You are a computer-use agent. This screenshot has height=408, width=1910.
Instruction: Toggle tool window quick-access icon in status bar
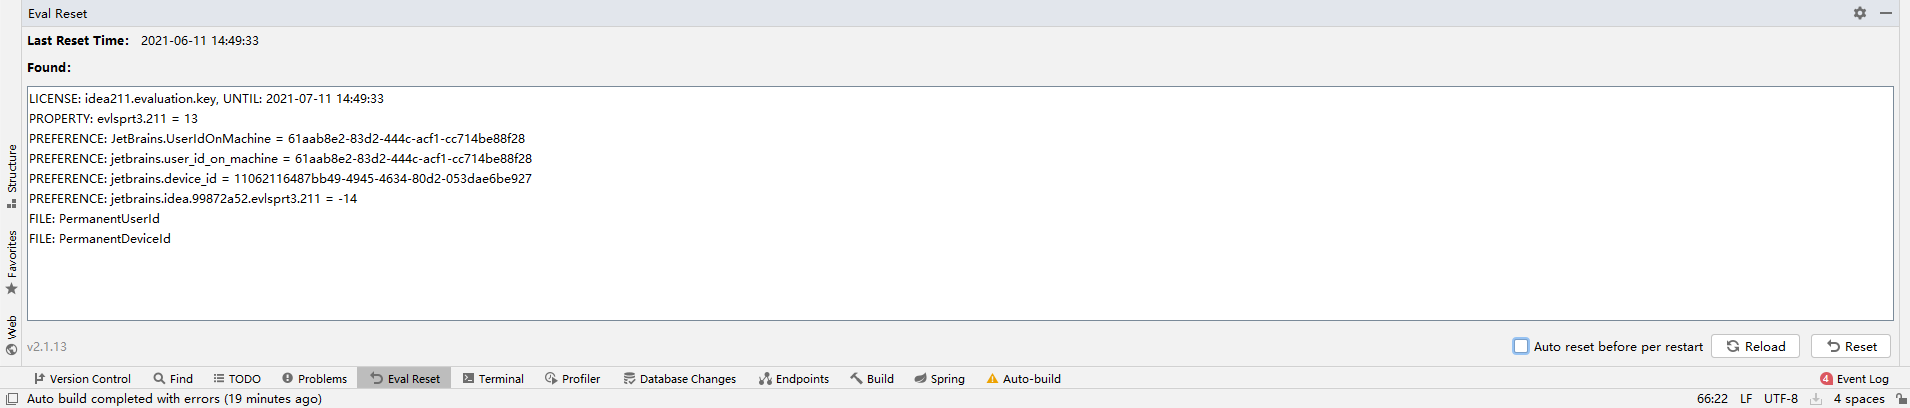pos(12,399)
